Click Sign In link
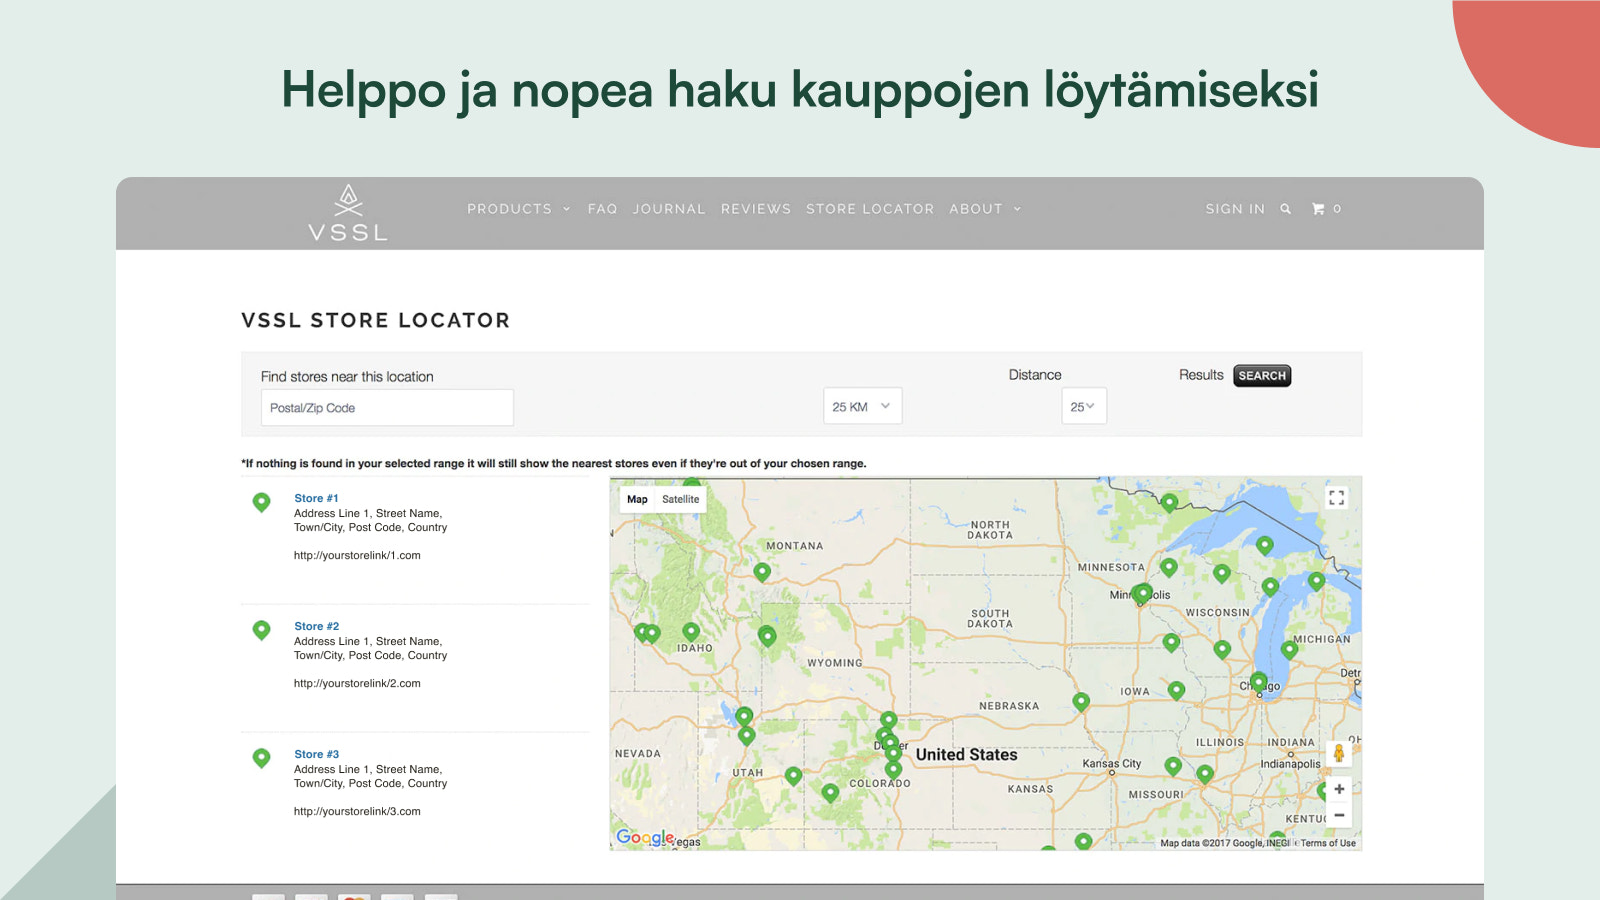Viewport: 1600px width, 900px height. tap(1235, 209)
